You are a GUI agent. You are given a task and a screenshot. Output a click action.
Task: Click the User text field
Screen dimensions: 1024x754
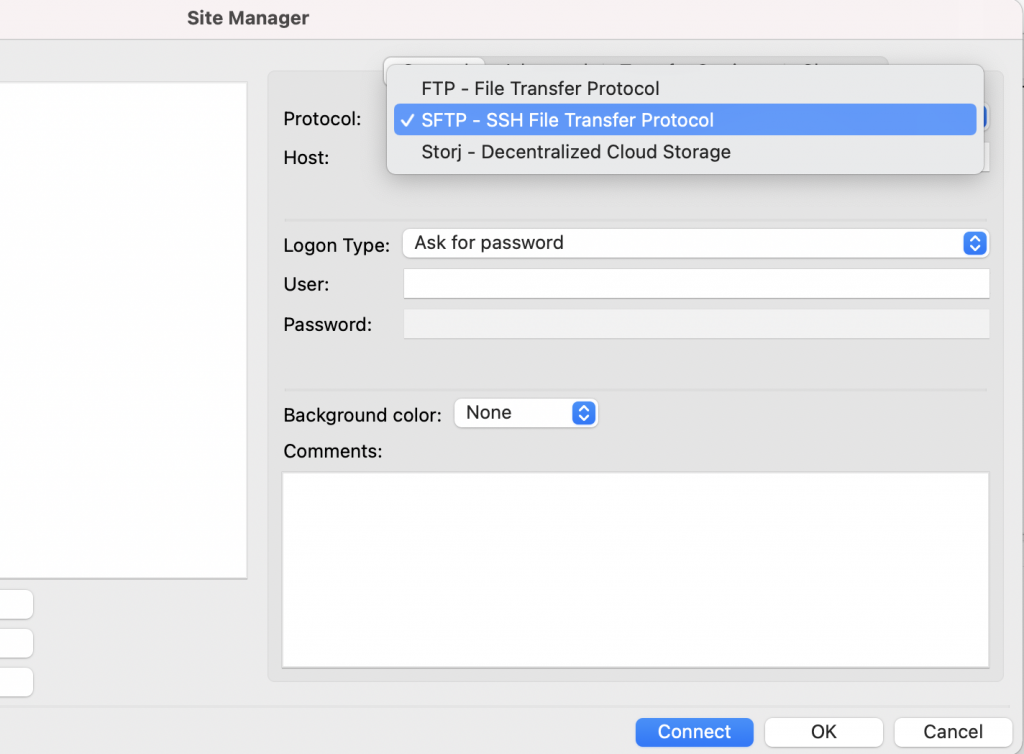coord(696,284)
